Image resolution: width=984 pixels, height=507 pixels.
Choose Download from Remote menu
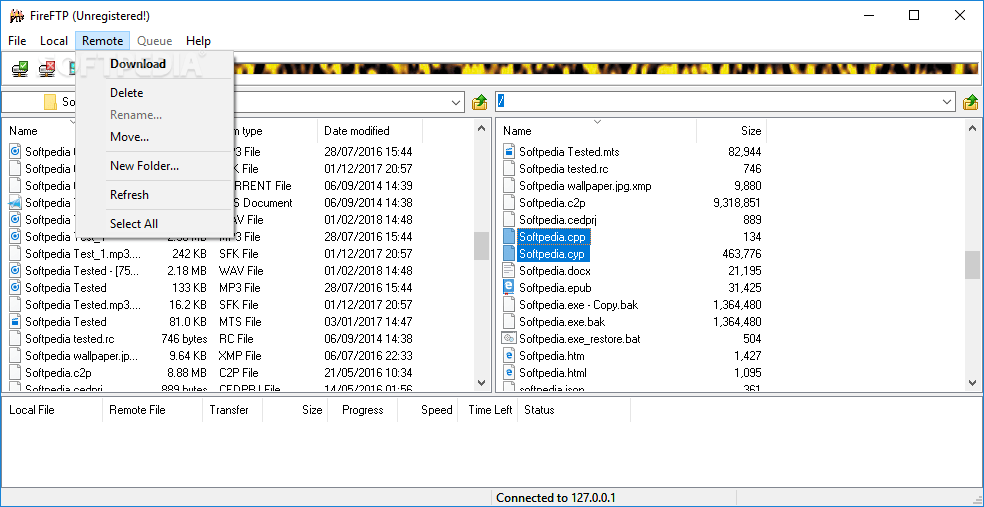point(155,64)
